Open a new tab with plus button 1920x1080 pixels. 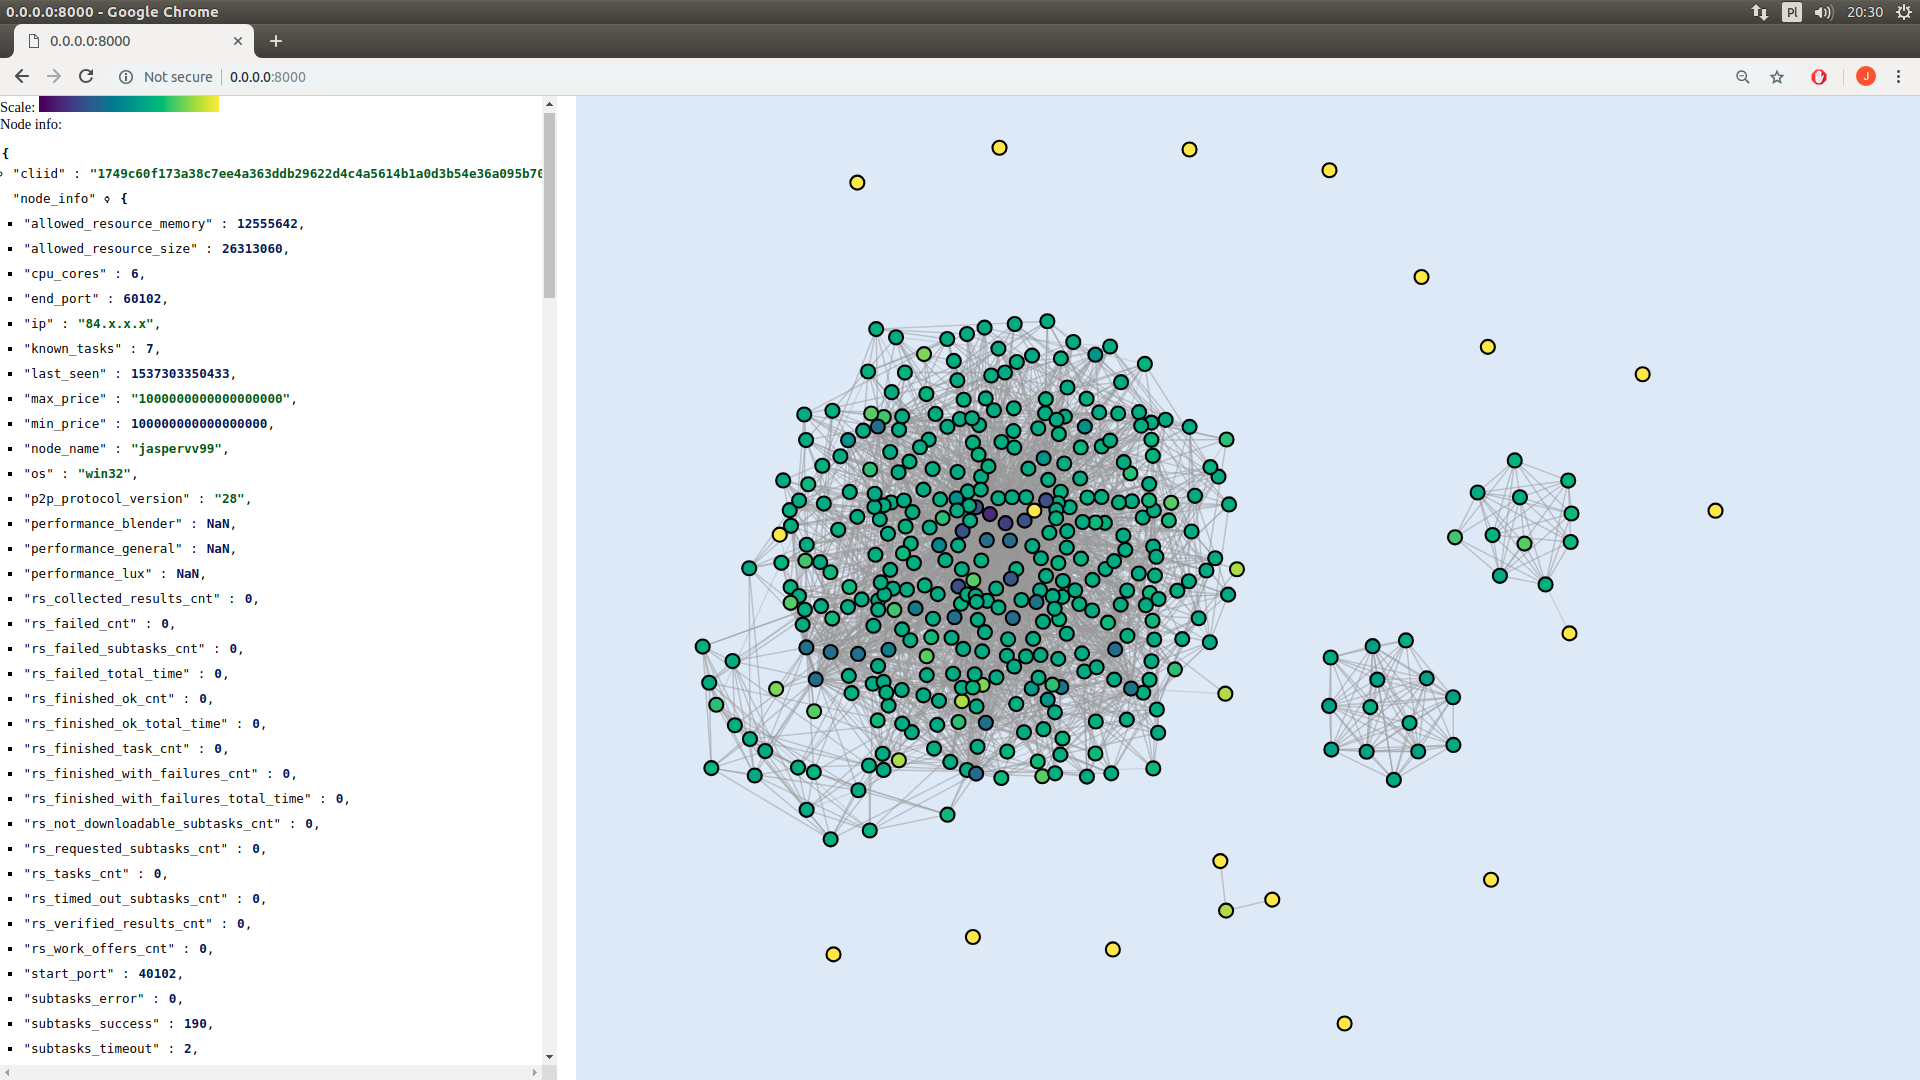(x=276, y=41)
